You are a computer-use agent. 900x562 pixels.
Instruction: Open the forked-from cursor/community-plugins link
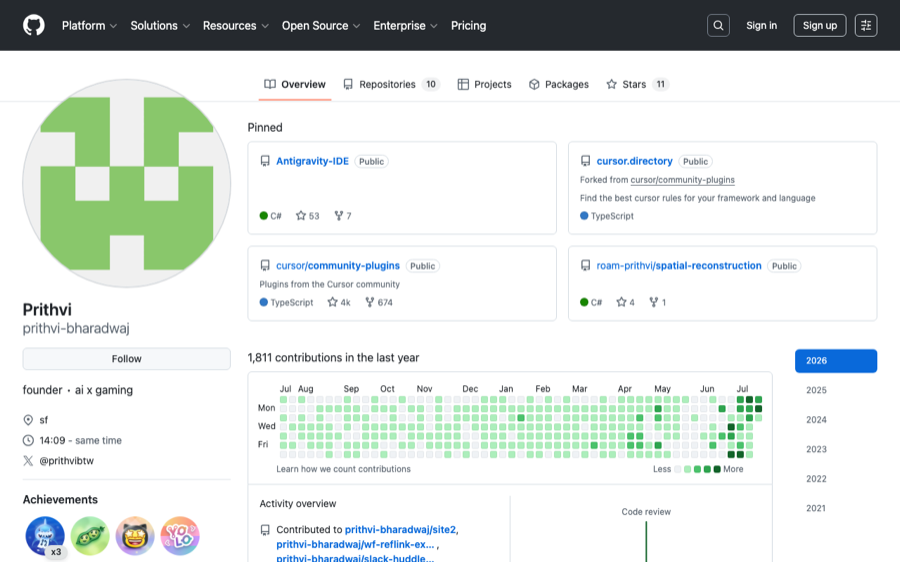(682, 180)
